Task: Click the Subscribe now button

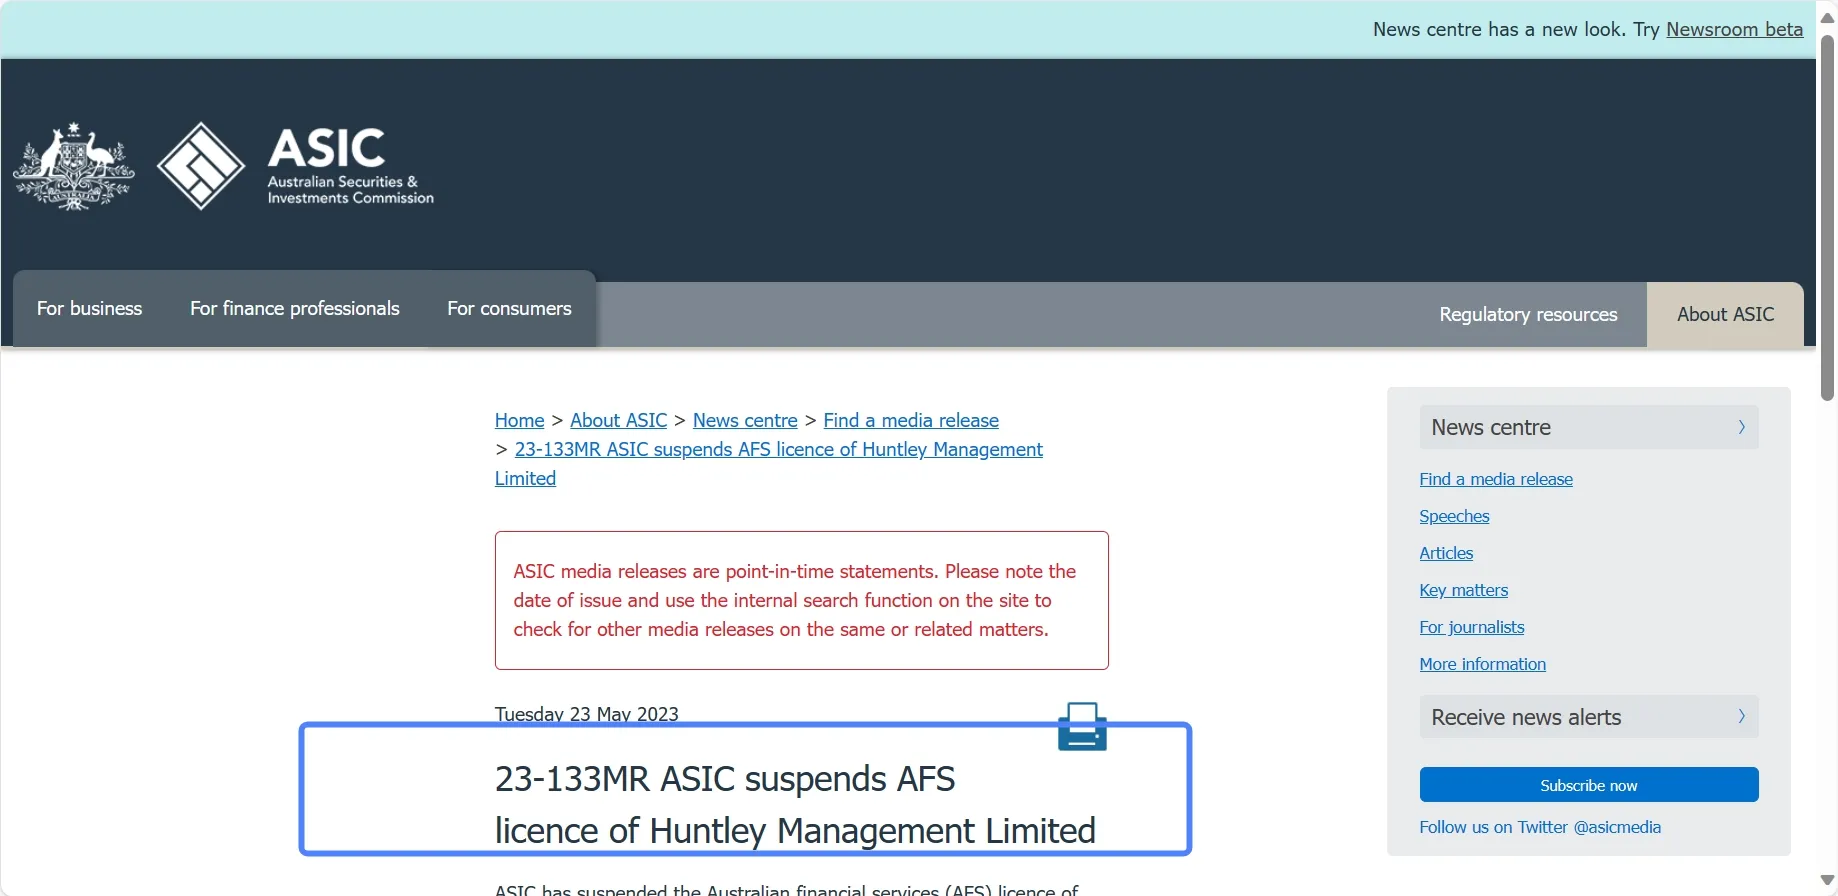Action: click(x=1589, y=785)
